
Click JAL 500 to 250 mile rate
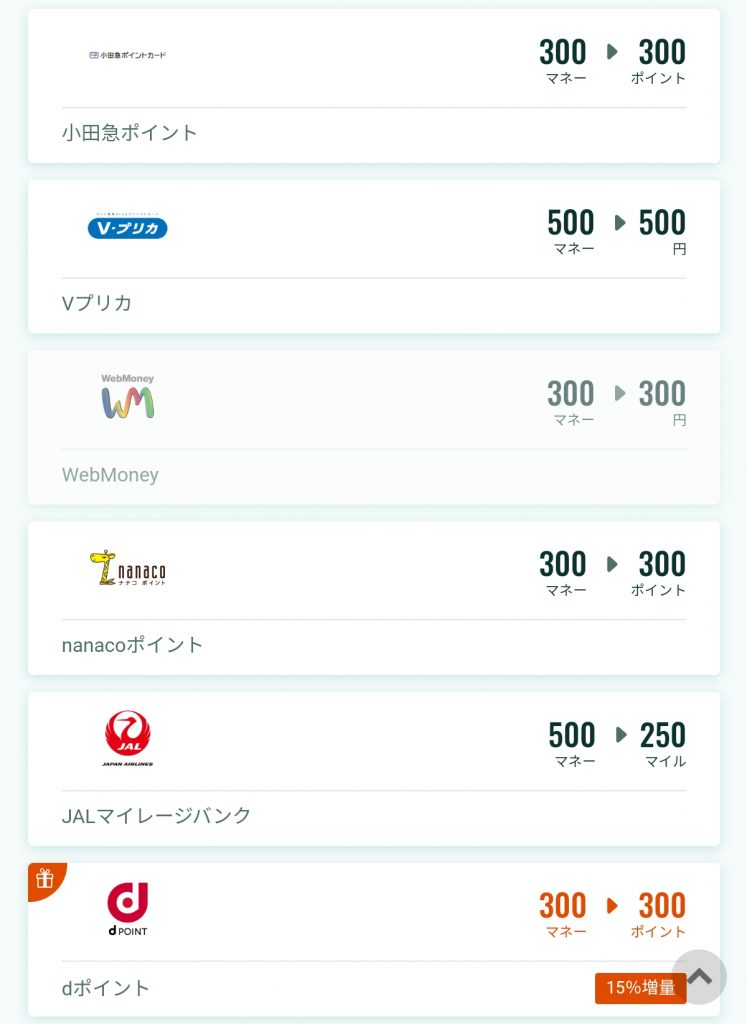617,743
